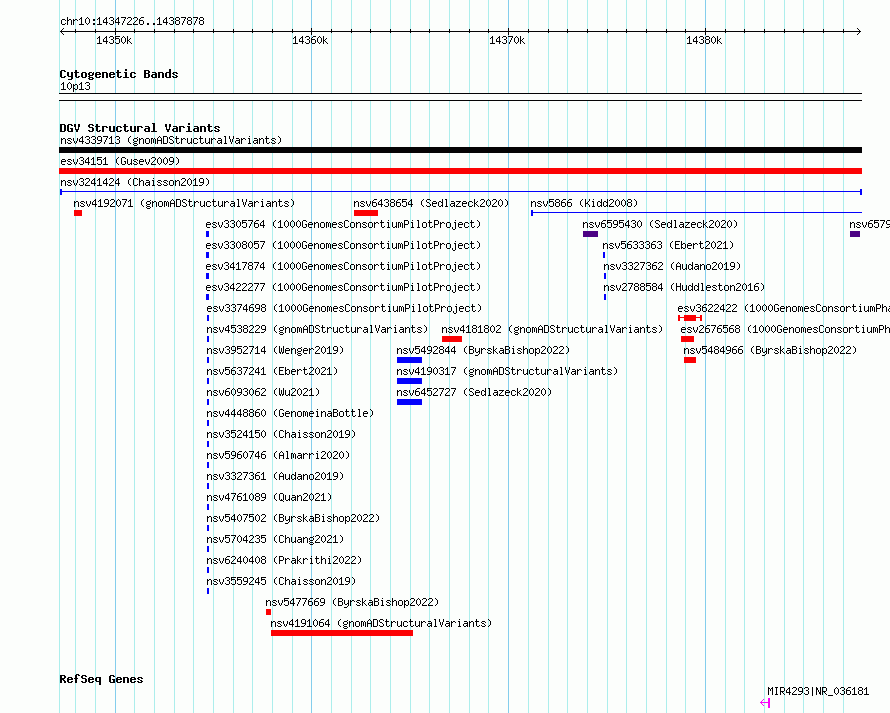Select red bar under nsv5484966
Image resolution: width=890 pixels, height=713 pixels.
pos(690,360)
